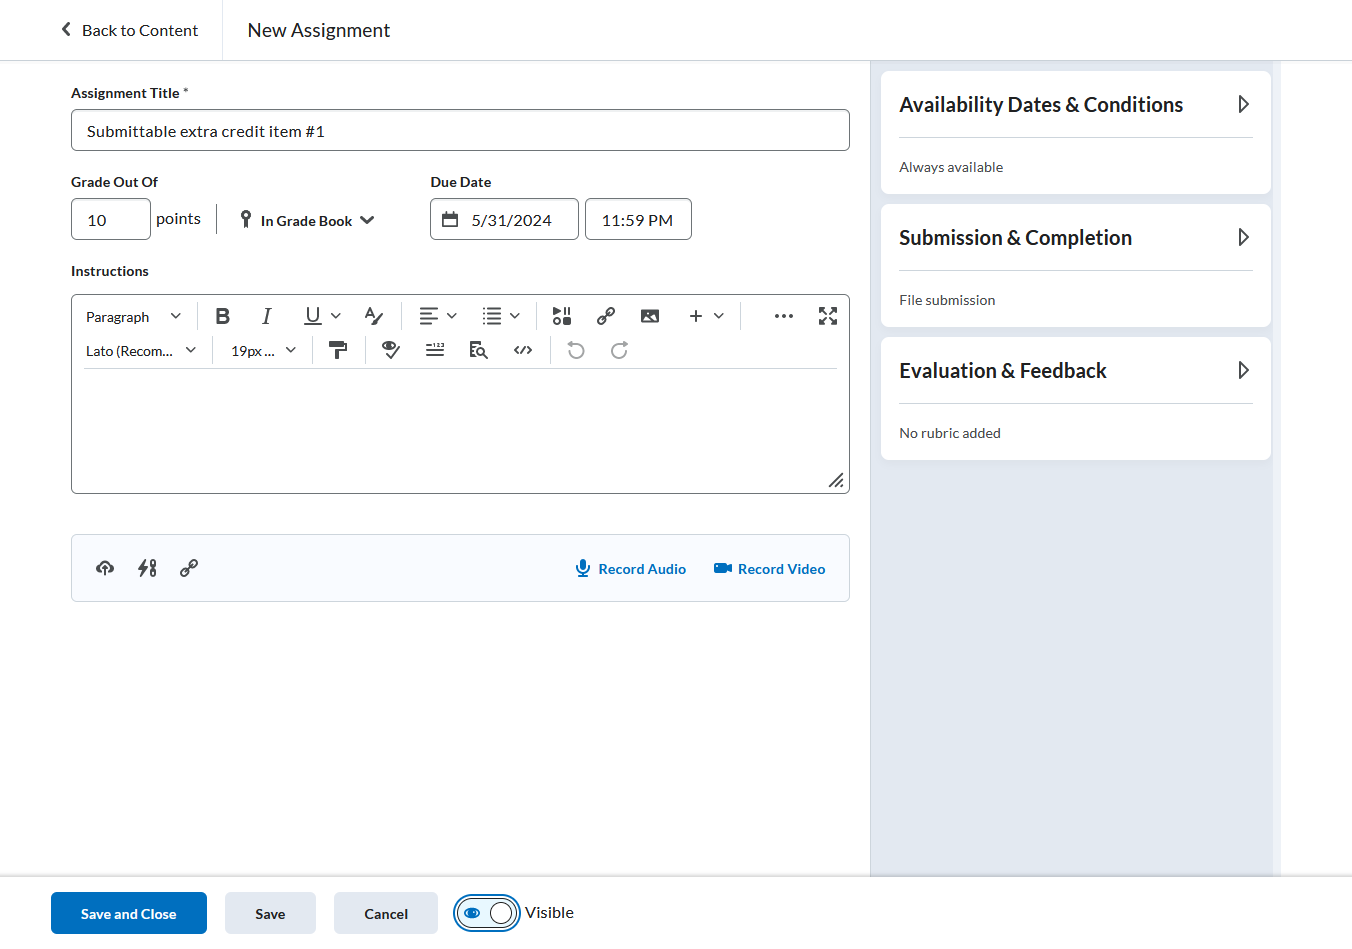Image resolution: width=1352 pixels, height=949 pixels.
Task: Toggle bold formatting in the Instructions editor
Action: coord(223,316)
